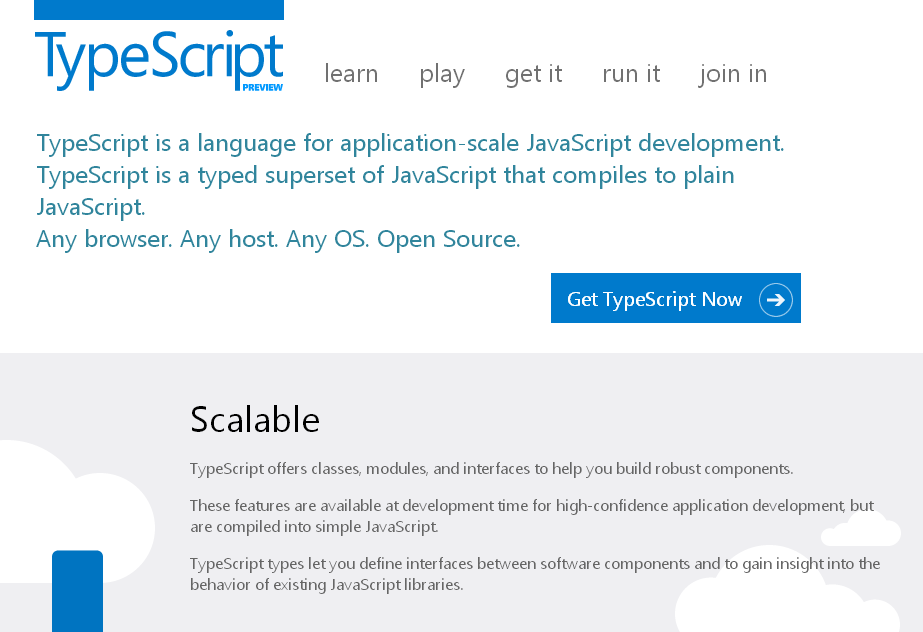Viewport: 923px width, 632px height.
Task: Open the join in section
Action: pos(733,74)
